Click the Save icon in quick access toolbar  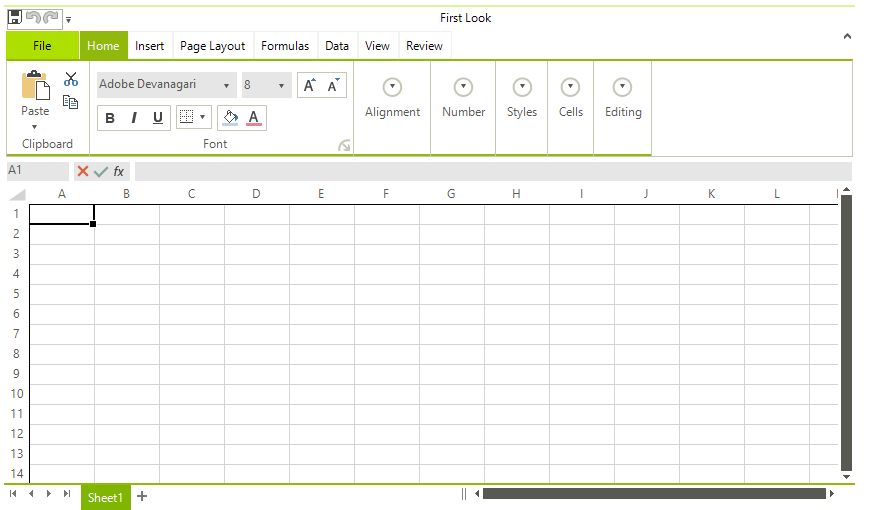point(15,18)
